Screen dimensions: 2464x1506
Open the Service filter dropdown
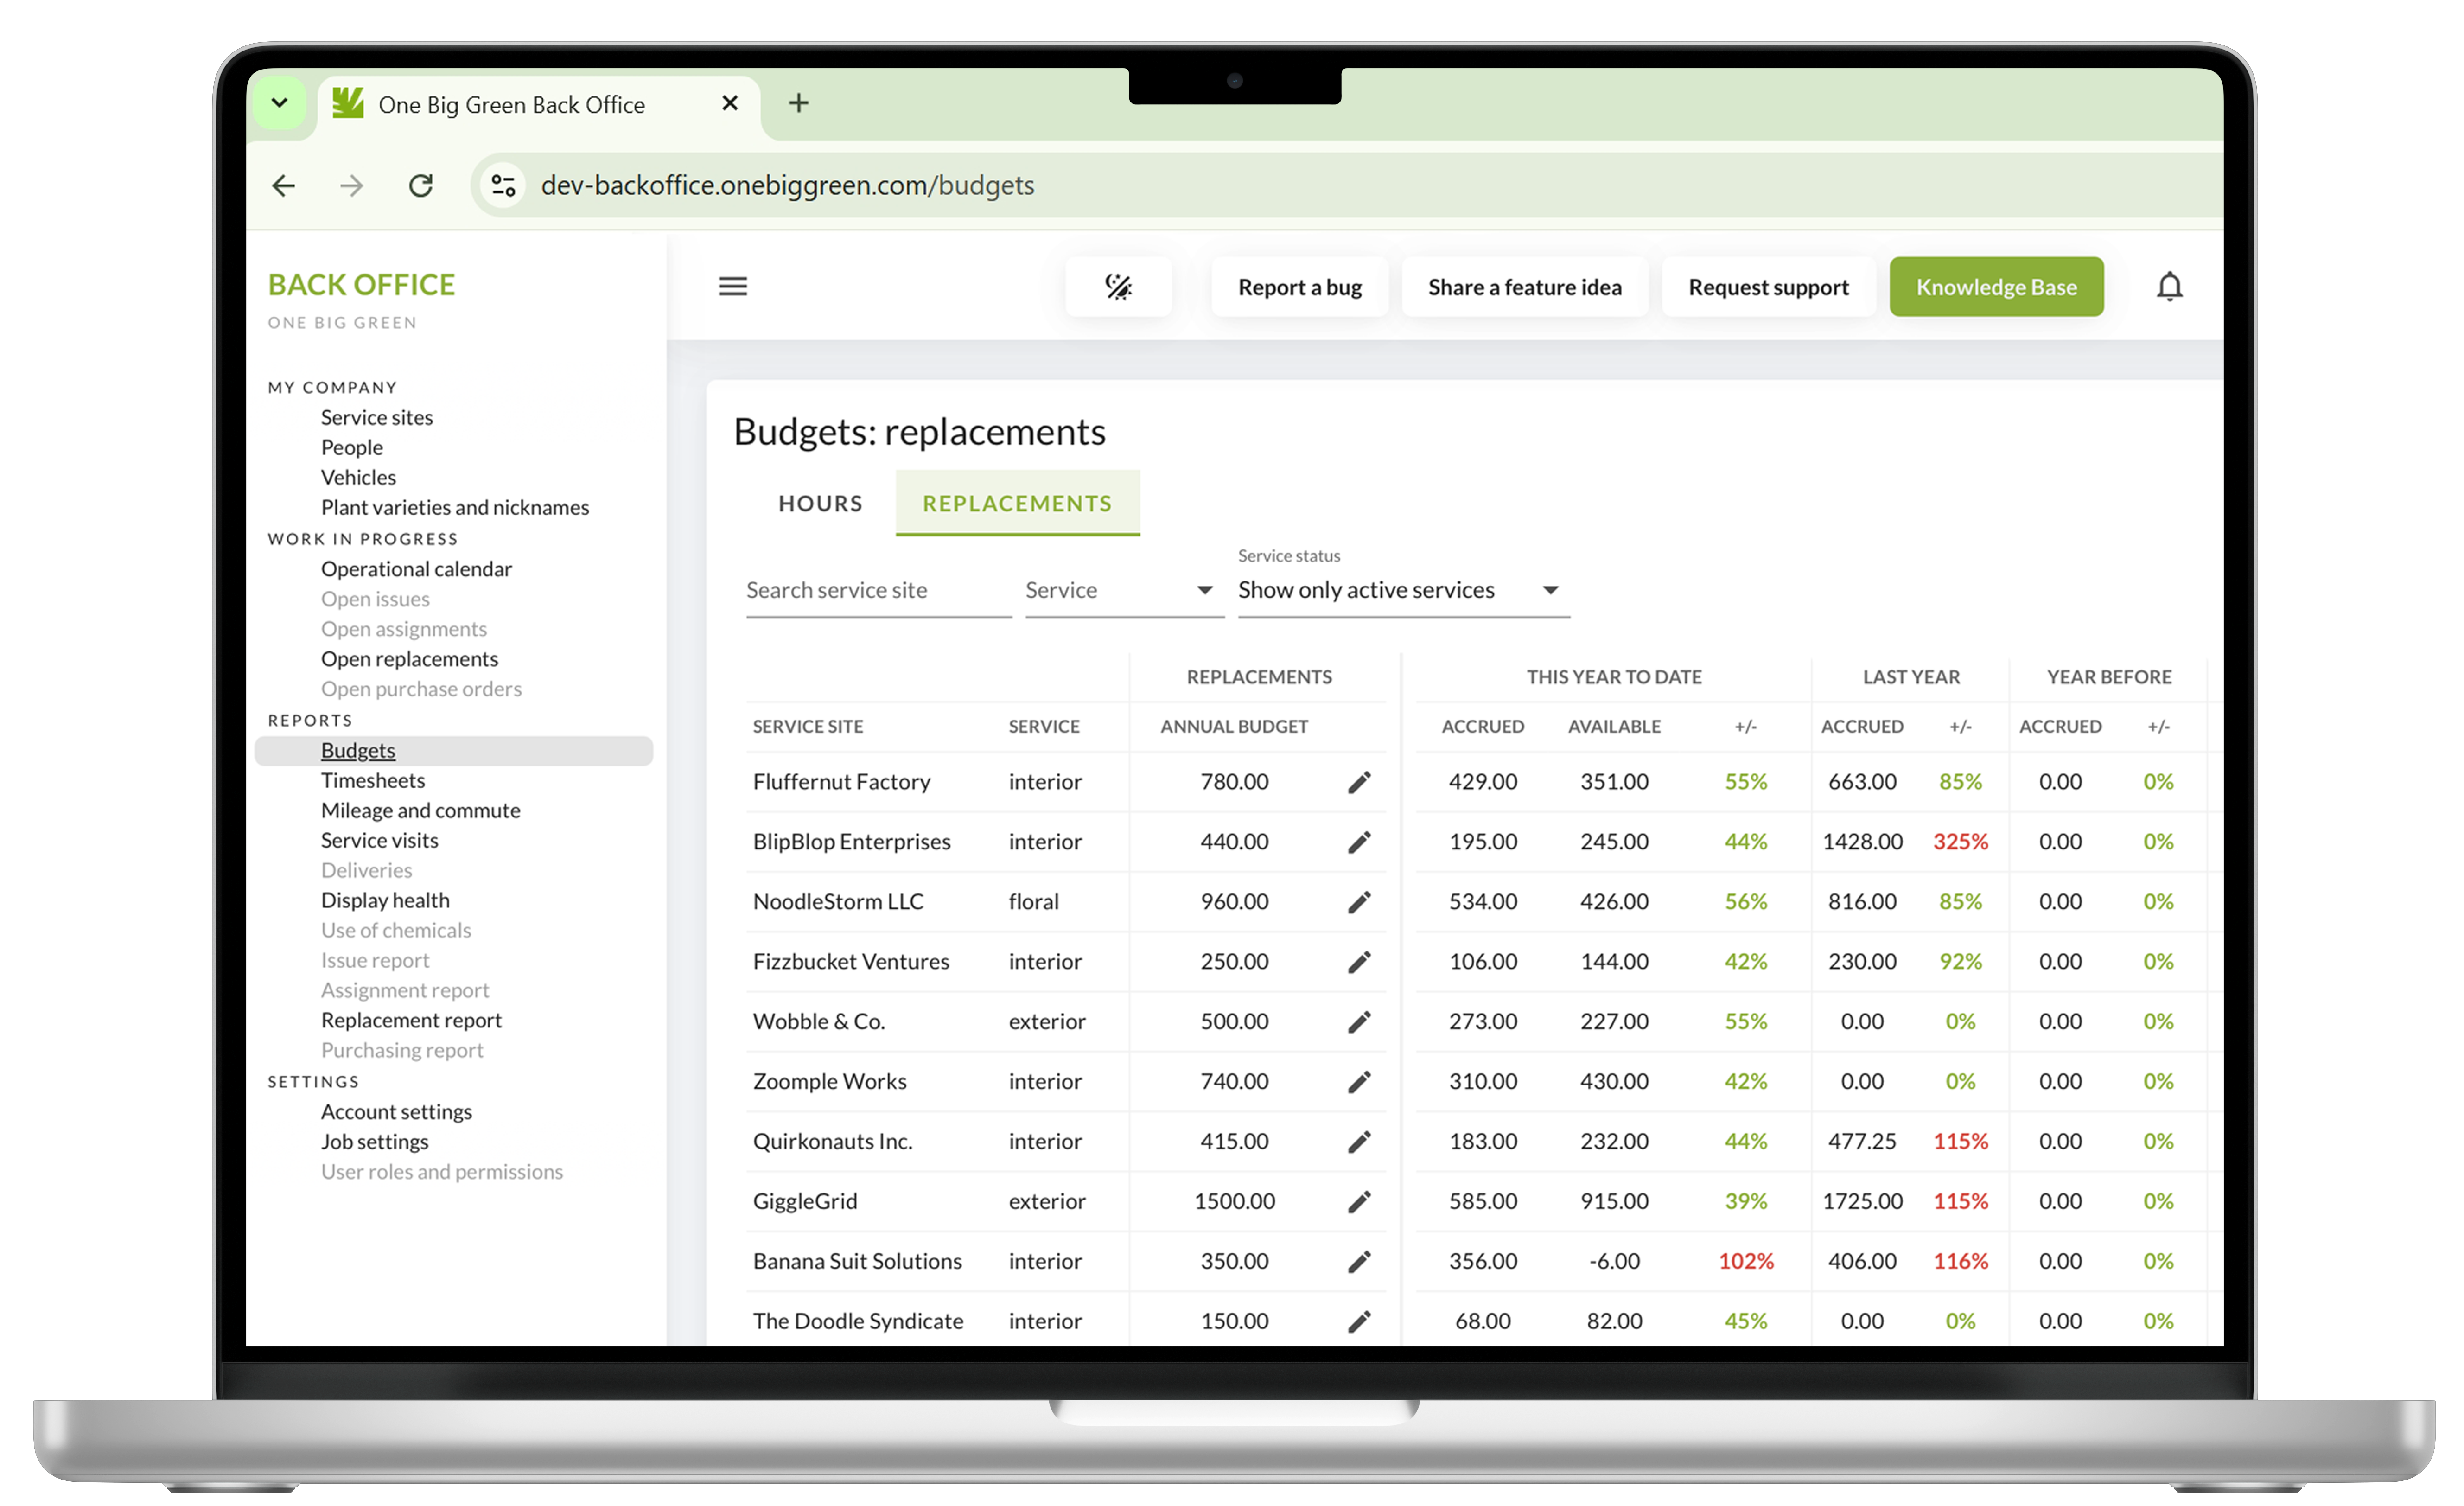point(1124,591)
